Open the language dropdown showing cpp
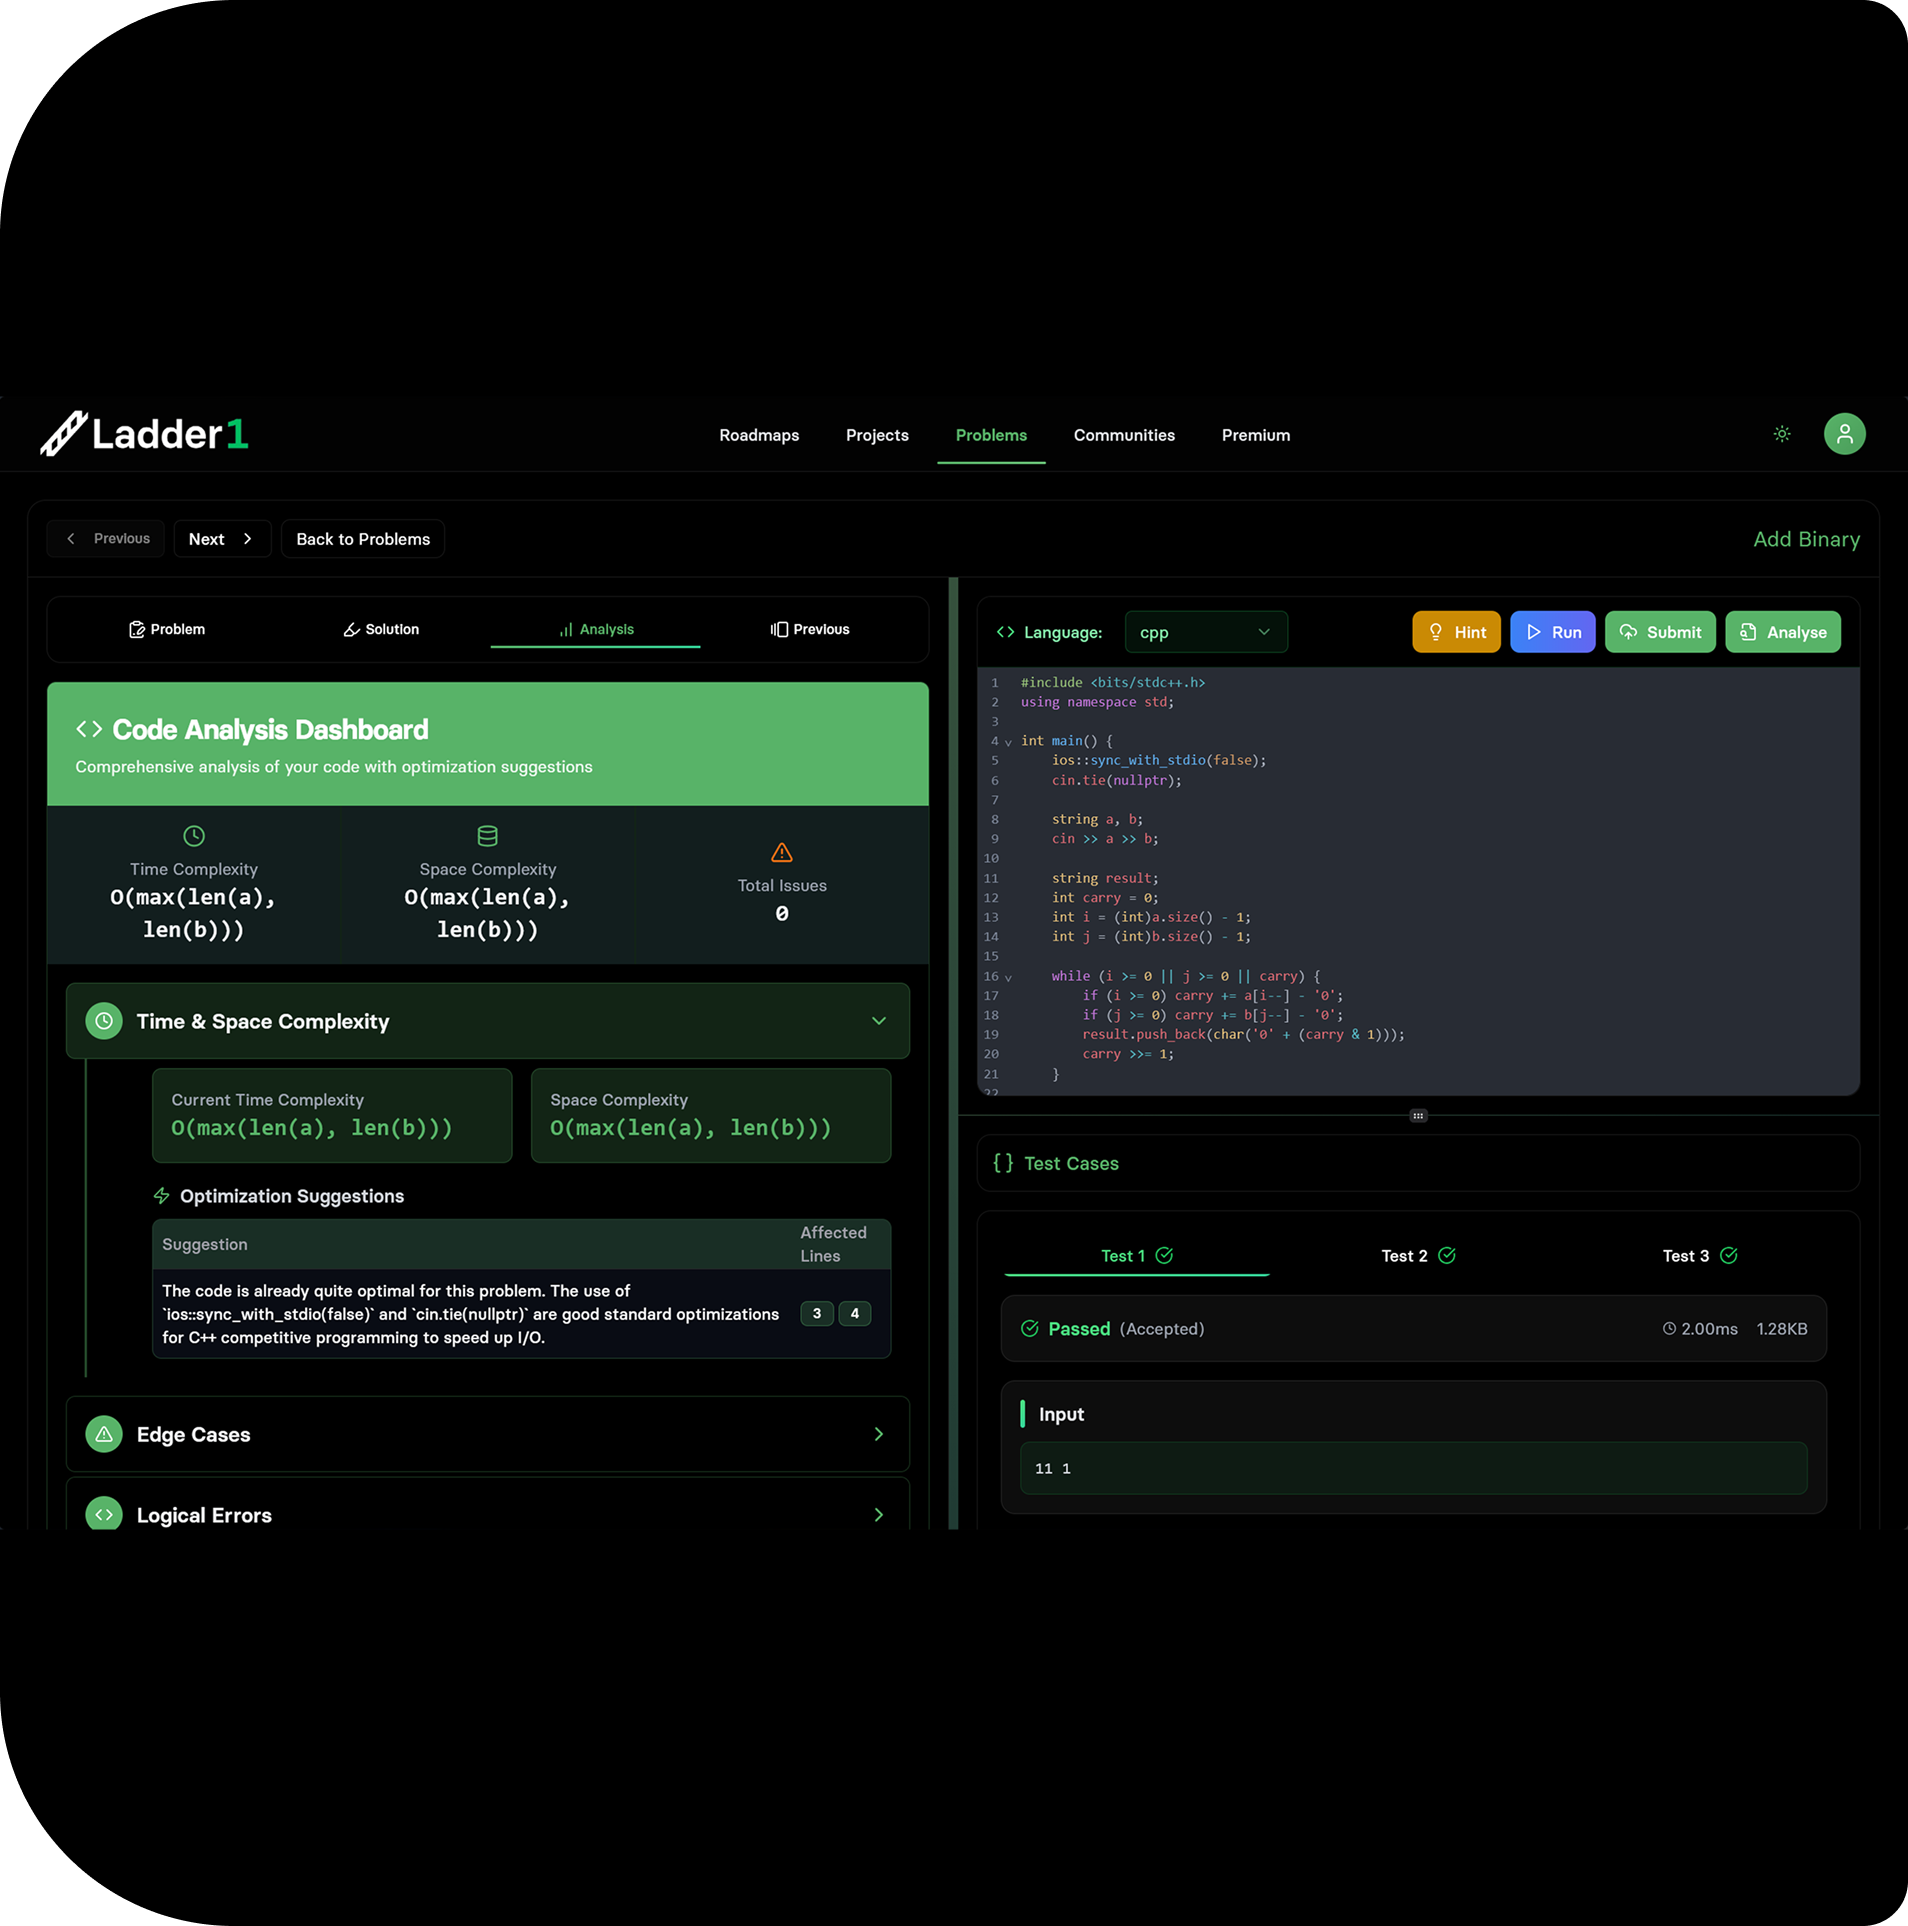The image size is (1908, 1926). 1205,631
